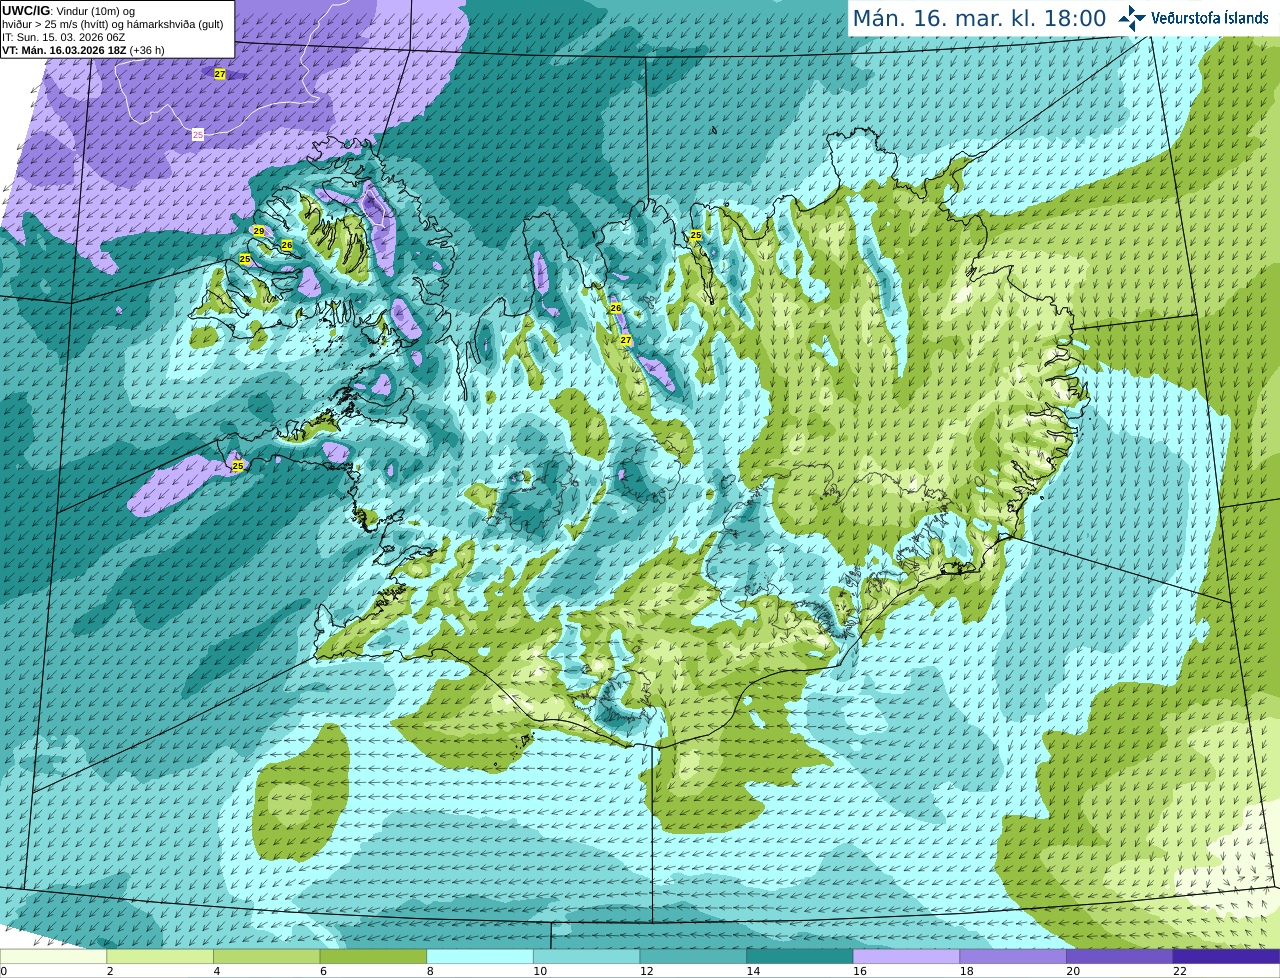Click the Veðurstofa Íslands logo text
The width and height of the screenshot is (1280, 978).
1209,18
